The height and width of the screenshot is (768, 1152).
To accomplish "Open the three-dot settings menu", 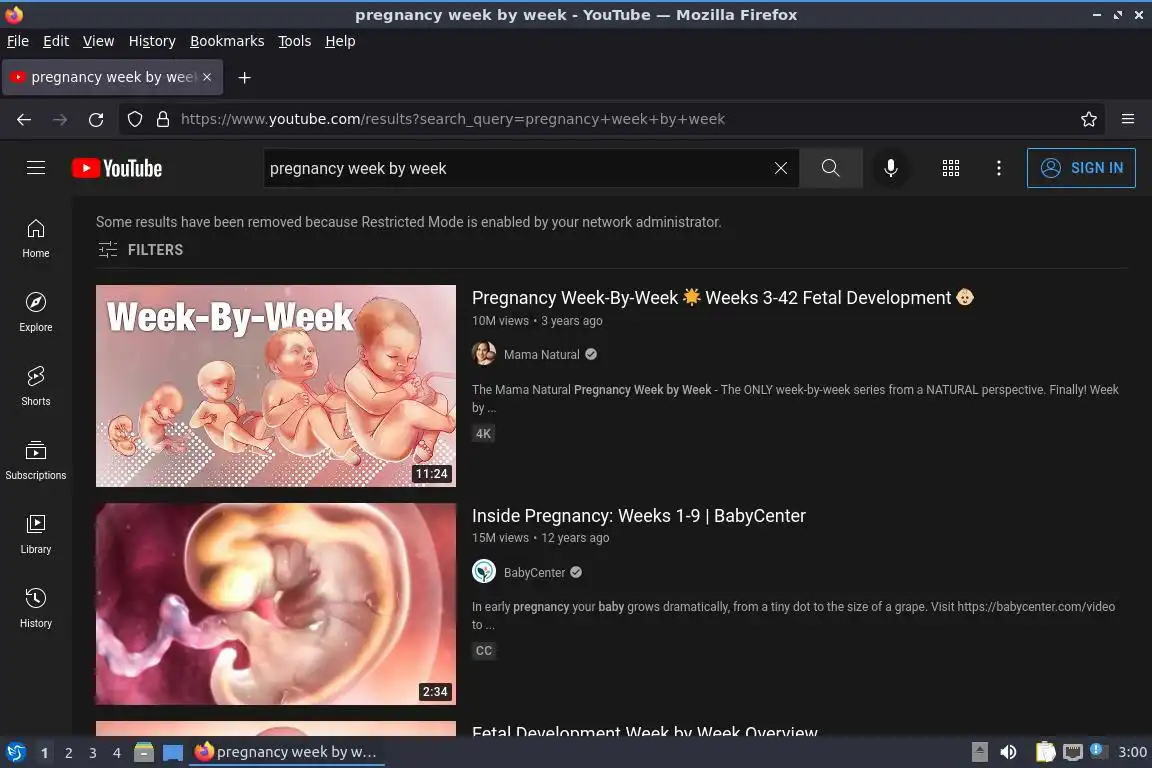I will click(x=998, y=168).
